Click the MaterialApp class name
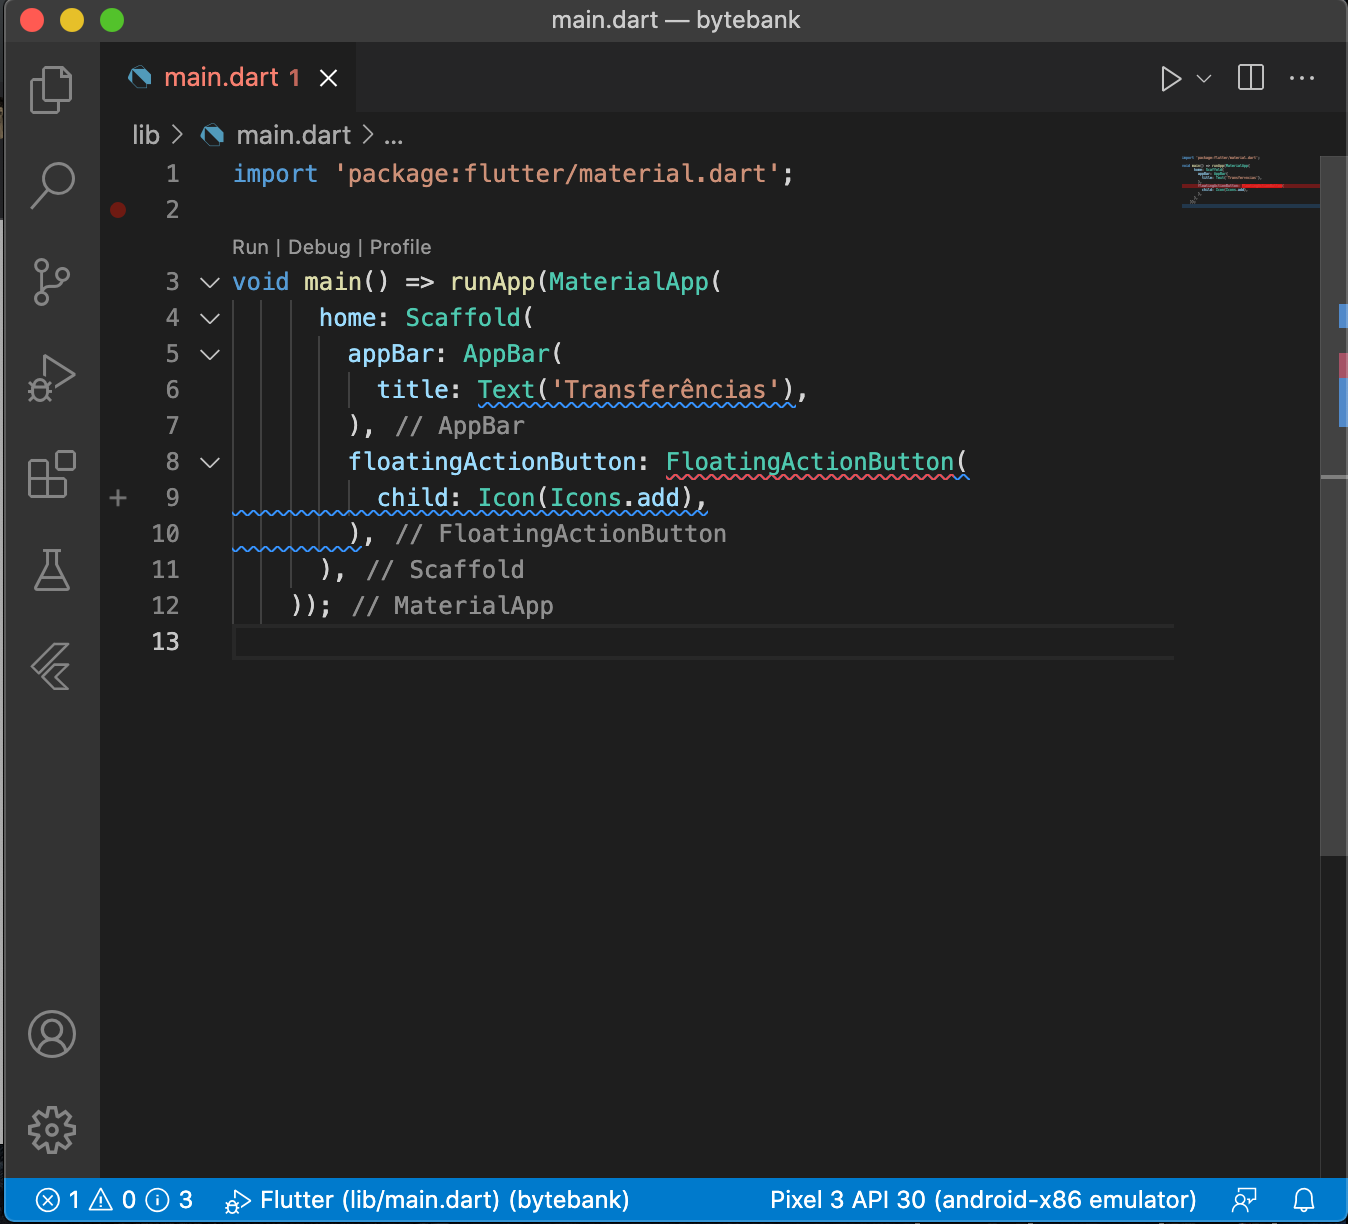1348x1224 pixels. point(629,282)
